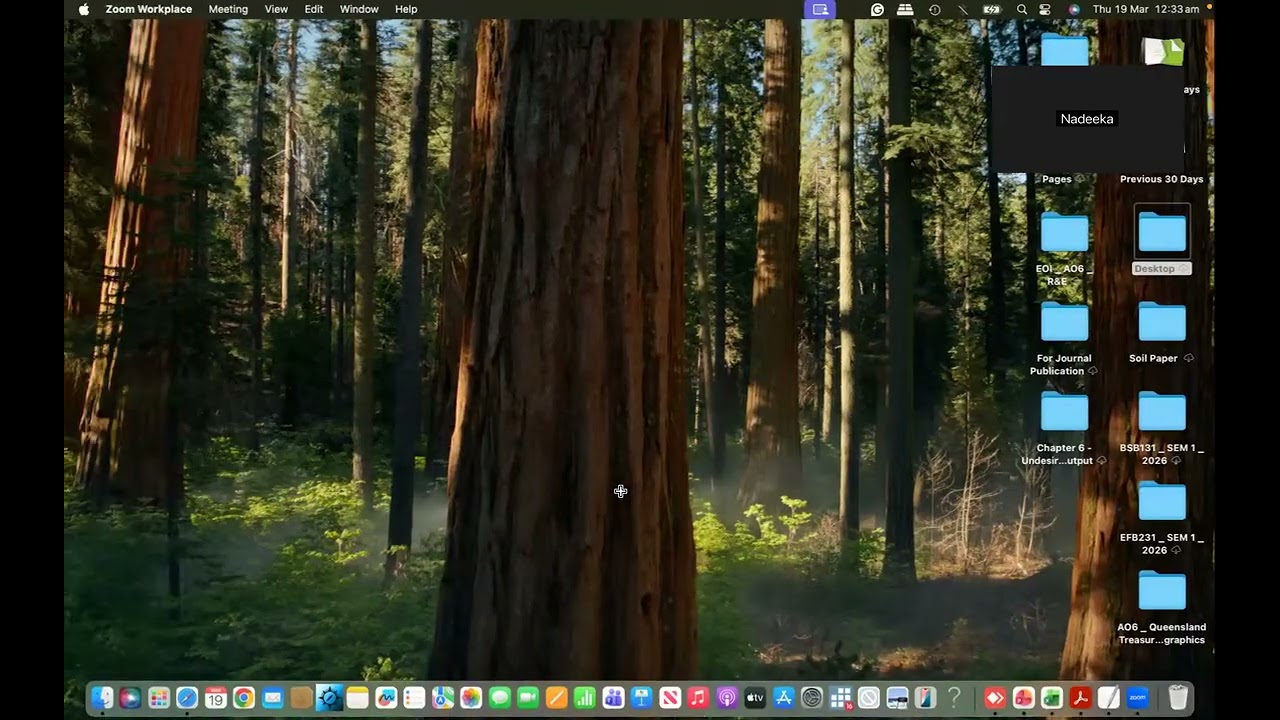Open Microsoft Excel in dock
1280x720 pixels.
[1050, 698]
